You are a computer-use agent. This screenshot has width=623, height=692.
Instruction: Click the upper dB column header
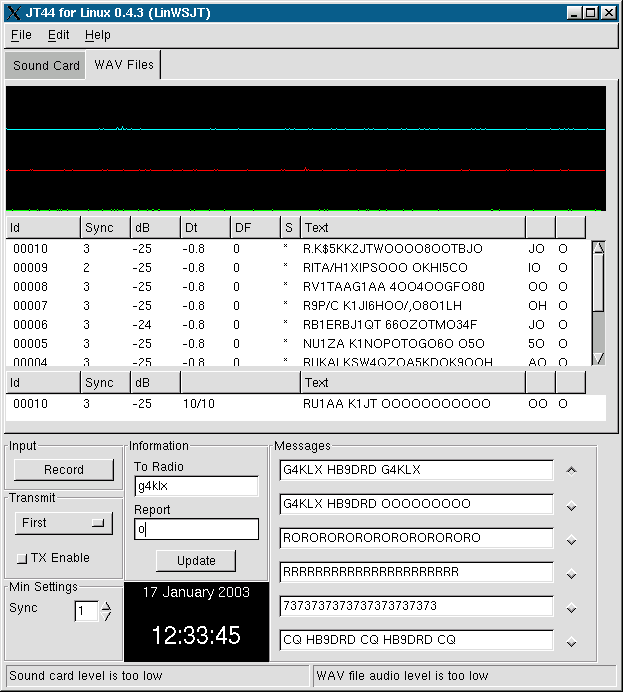155,228
